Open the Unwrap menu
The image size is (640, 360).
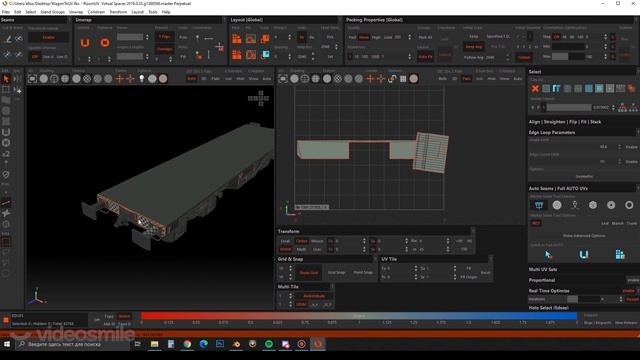click(x=76, y=12)
